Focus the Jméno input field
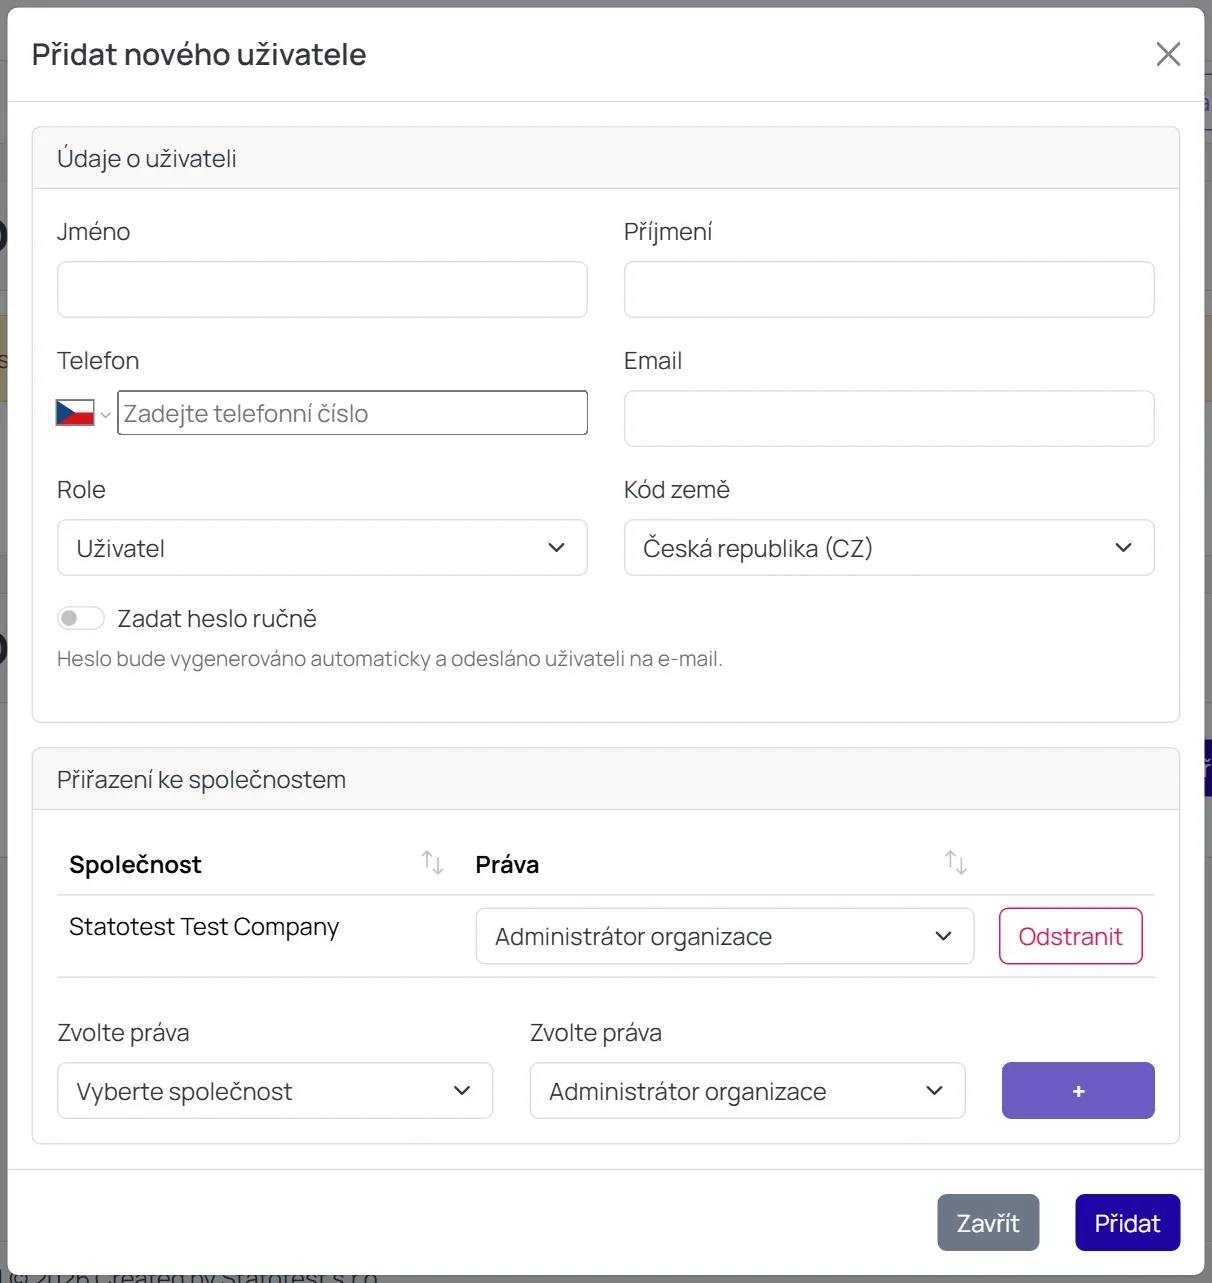The image size is (1212, 1283). point(322,290)
